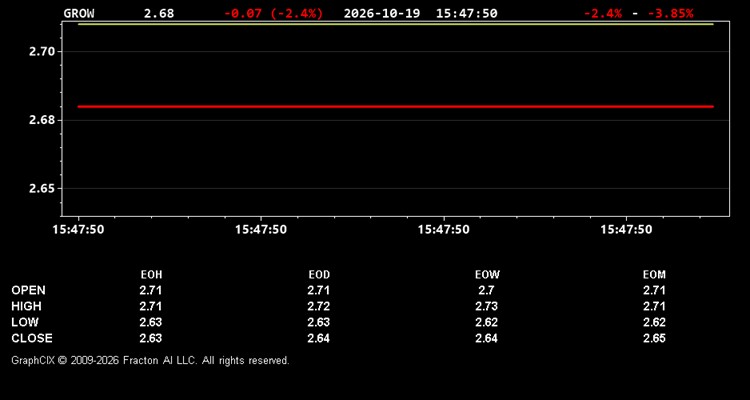
Task: Click the EOW OPEN value 2.7
Action: click(x=486, y=290)
